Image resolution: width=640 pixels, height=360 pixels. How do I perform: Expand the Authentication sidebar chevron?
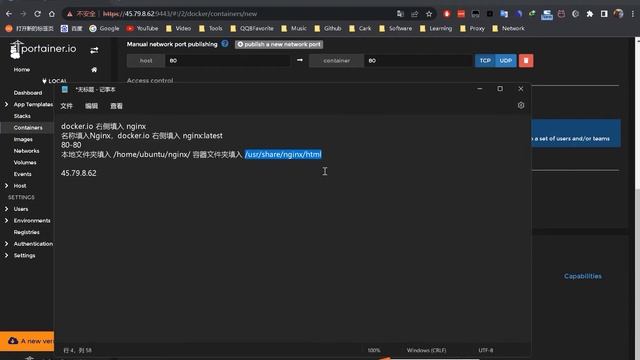(x=6, y=244)
